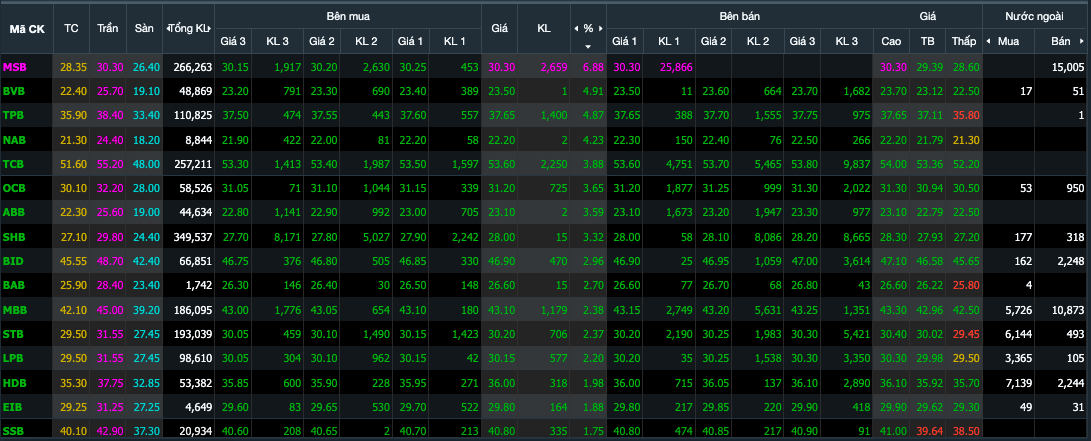Click MSB matched price 30.30 in Giá column

coord(501,67)
